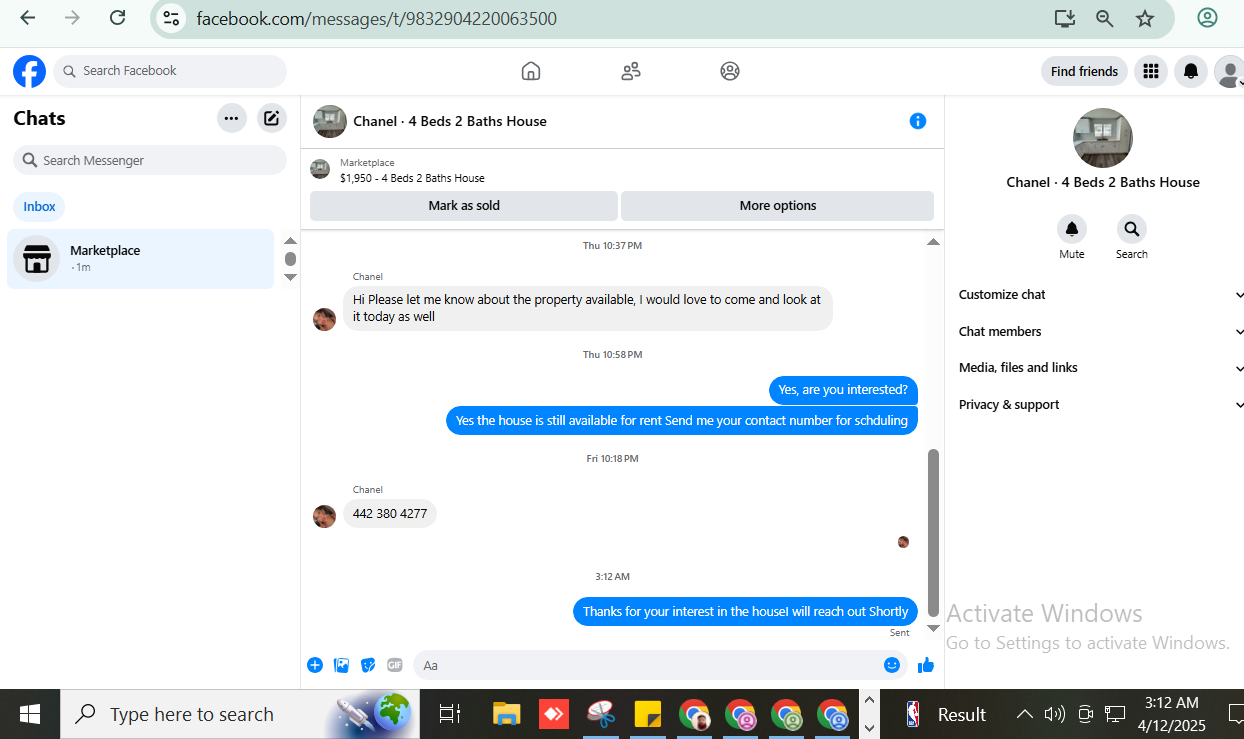Open File Explorer from taskbar
1244x739 pixels.
tap(507, 714)
